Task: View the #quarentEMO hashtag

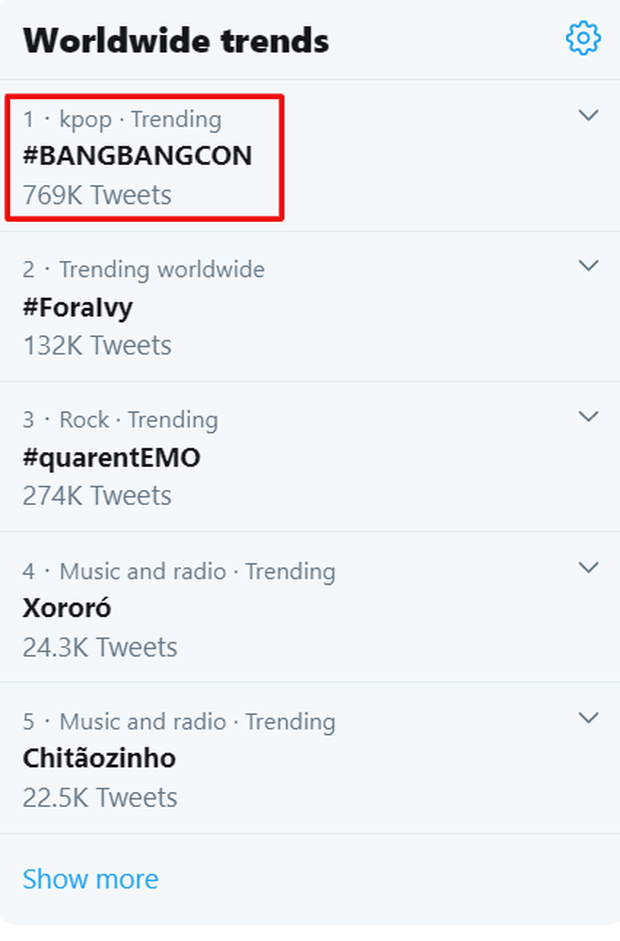Action: [x=111, y=458]
